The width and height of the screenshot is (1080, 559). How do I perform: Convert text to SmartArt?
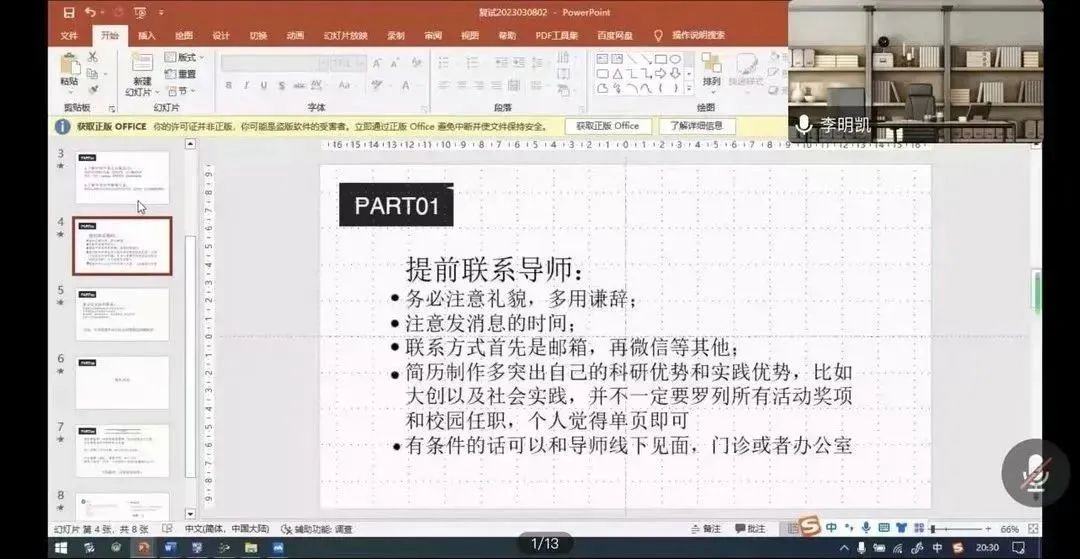pyautogui.click(x=565, y=90)
